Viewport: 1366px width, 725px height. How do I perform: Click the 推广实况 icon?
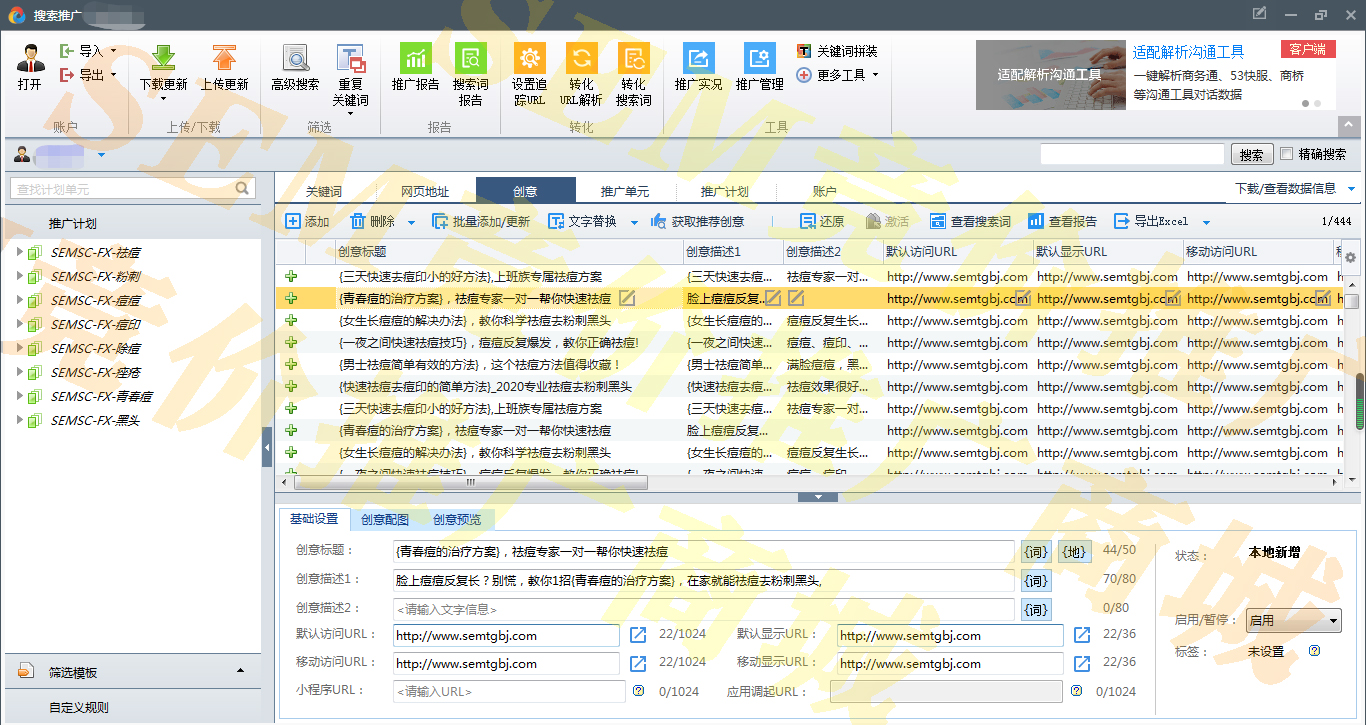pos(698,58)
